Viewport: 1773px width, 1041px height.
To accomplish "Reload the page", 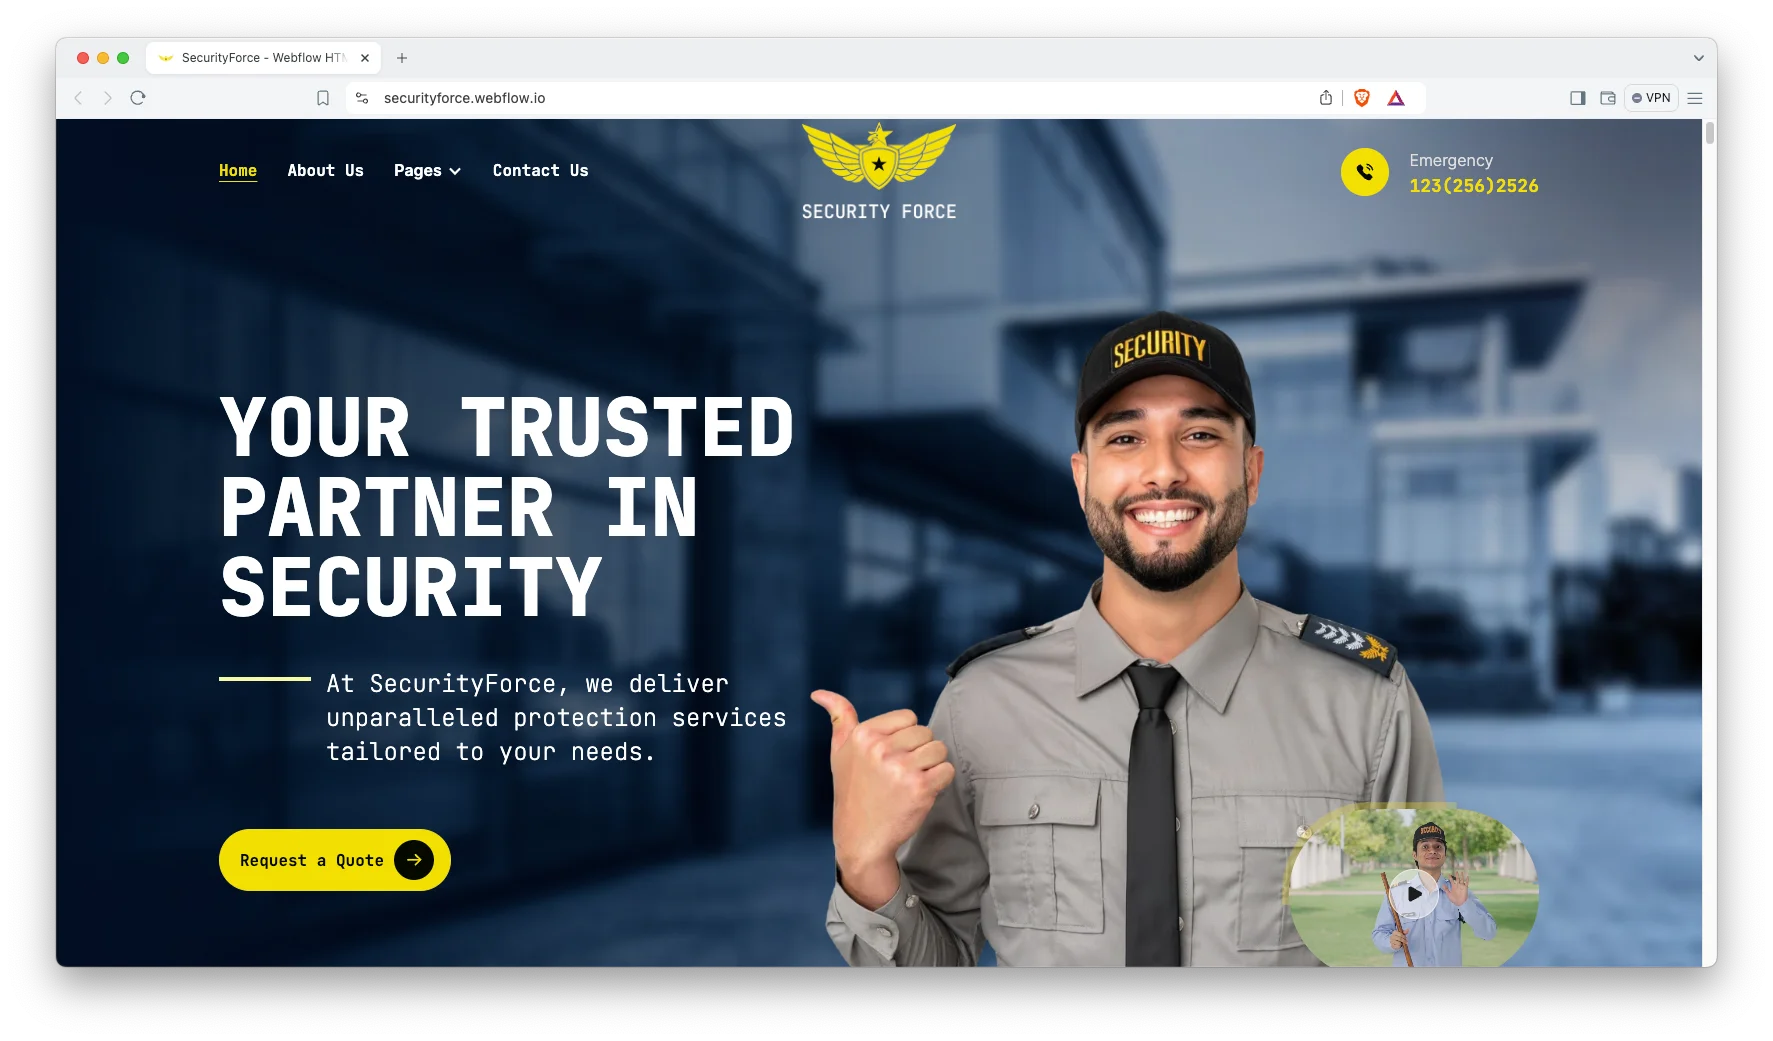I will [x=138, y=98].
